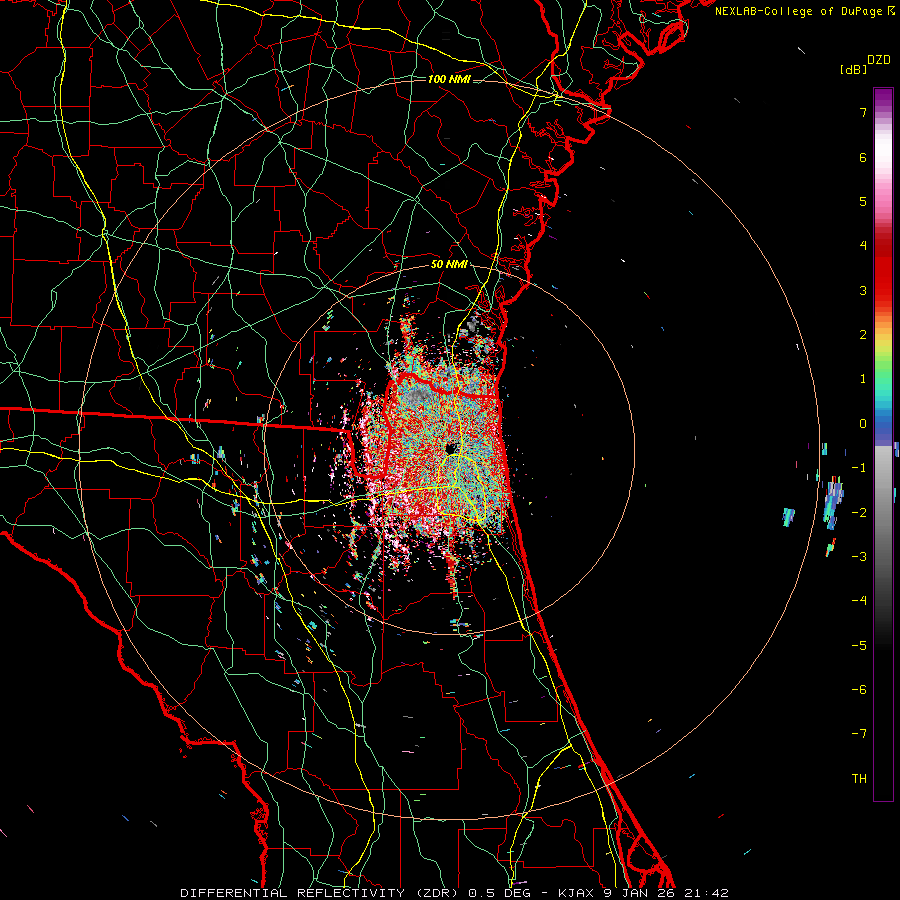Click the 9 JAN 26 date text
Viewport: 900px width, 900px height.
(x=639, y=893)
